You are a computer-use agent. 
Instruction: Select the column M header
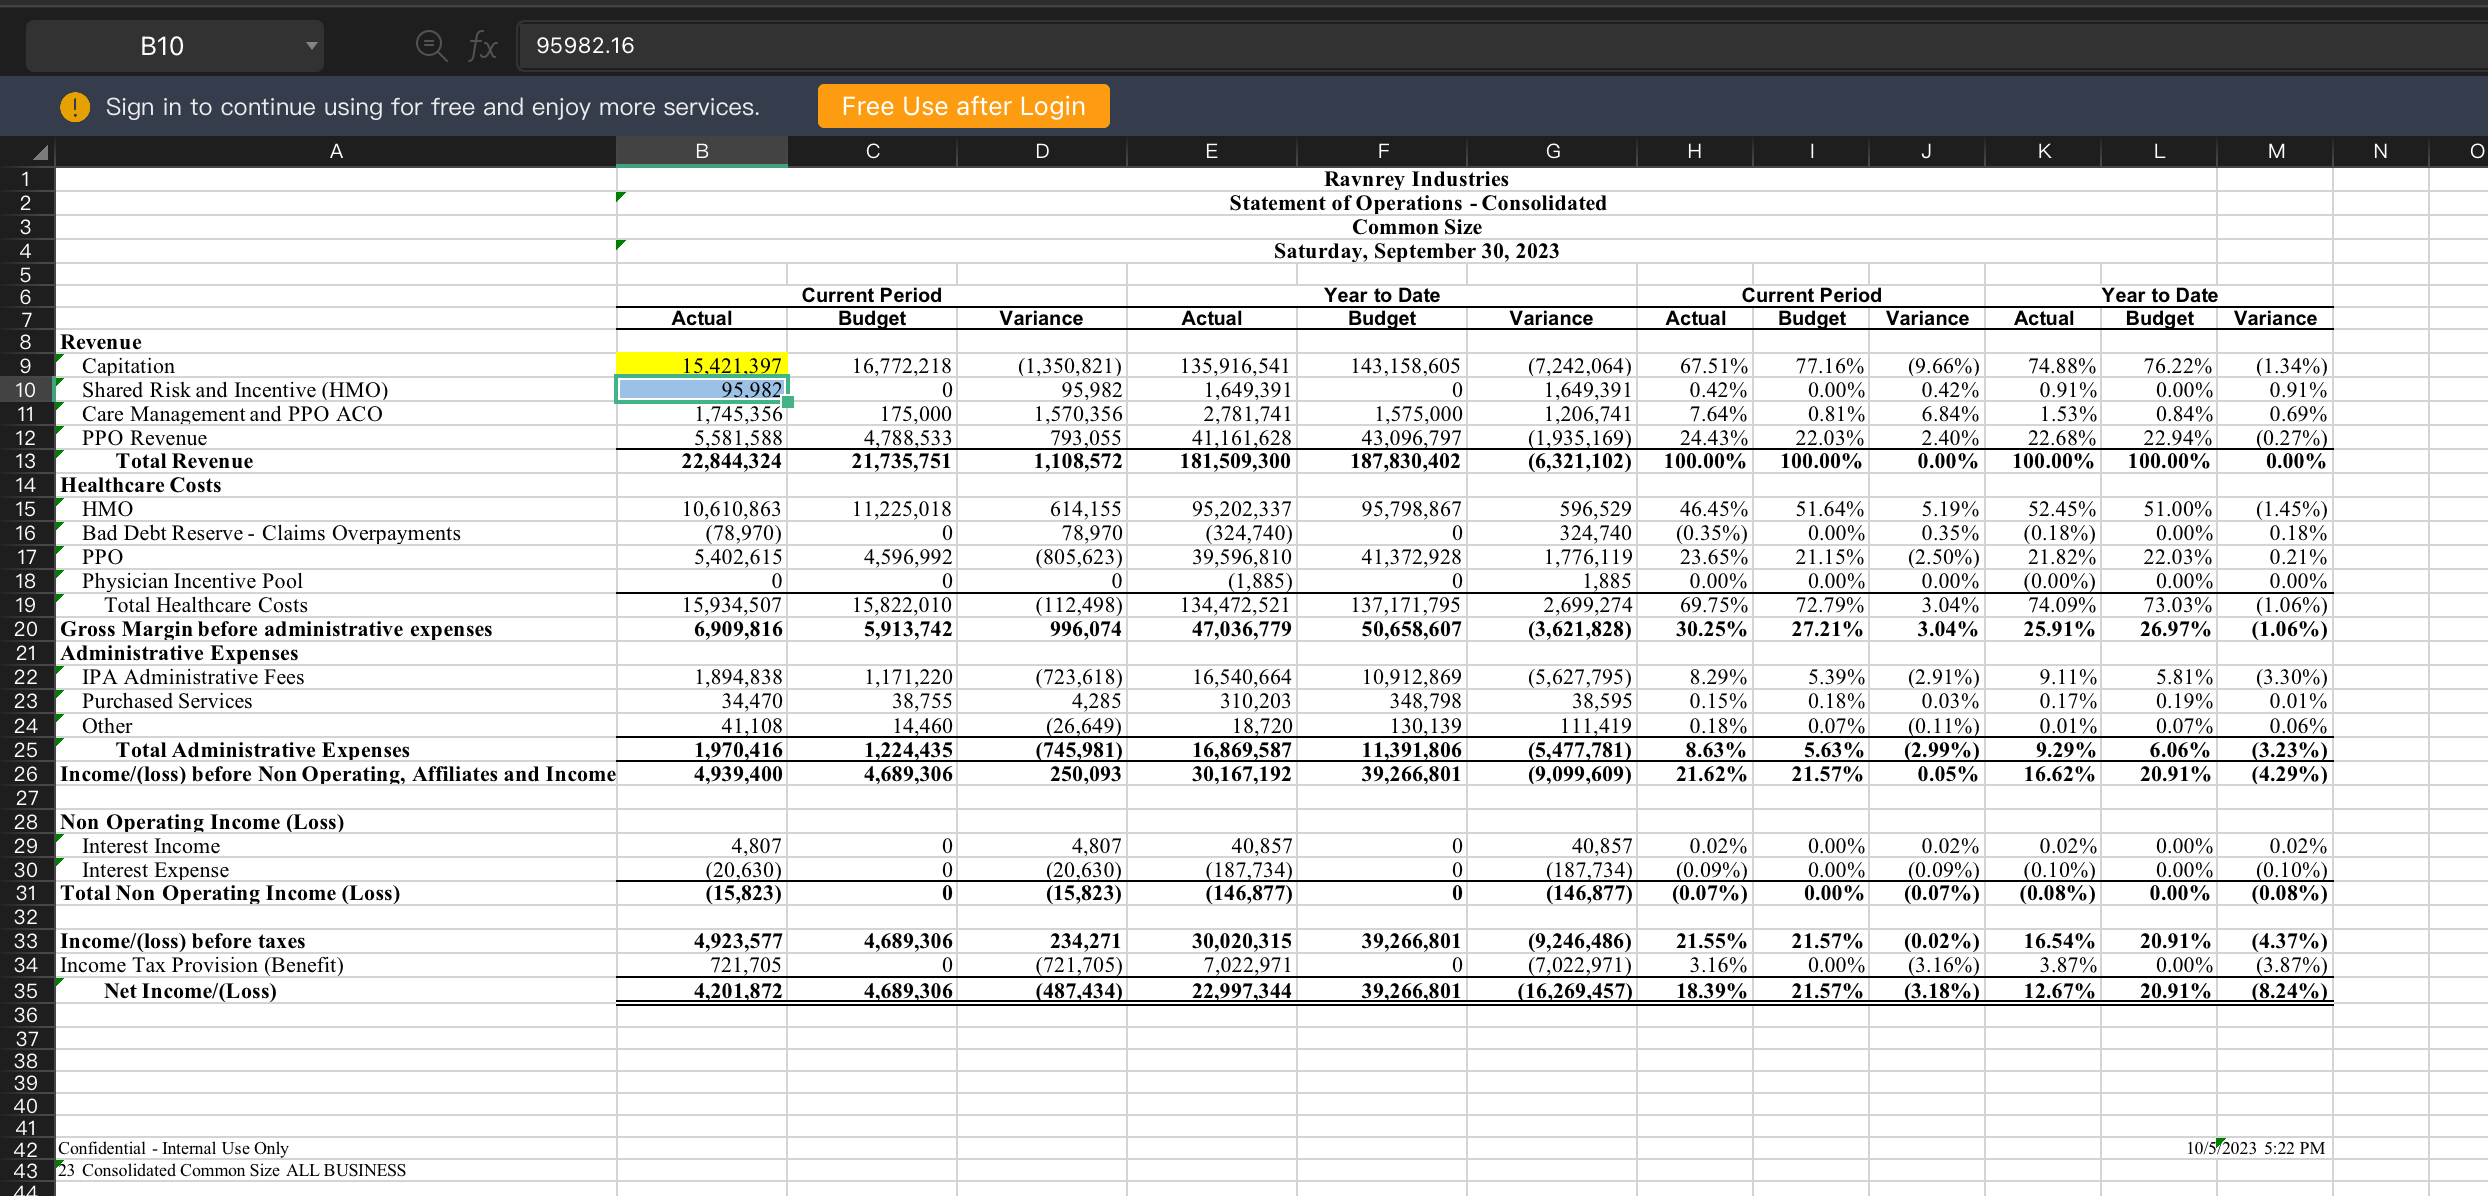2275,151
